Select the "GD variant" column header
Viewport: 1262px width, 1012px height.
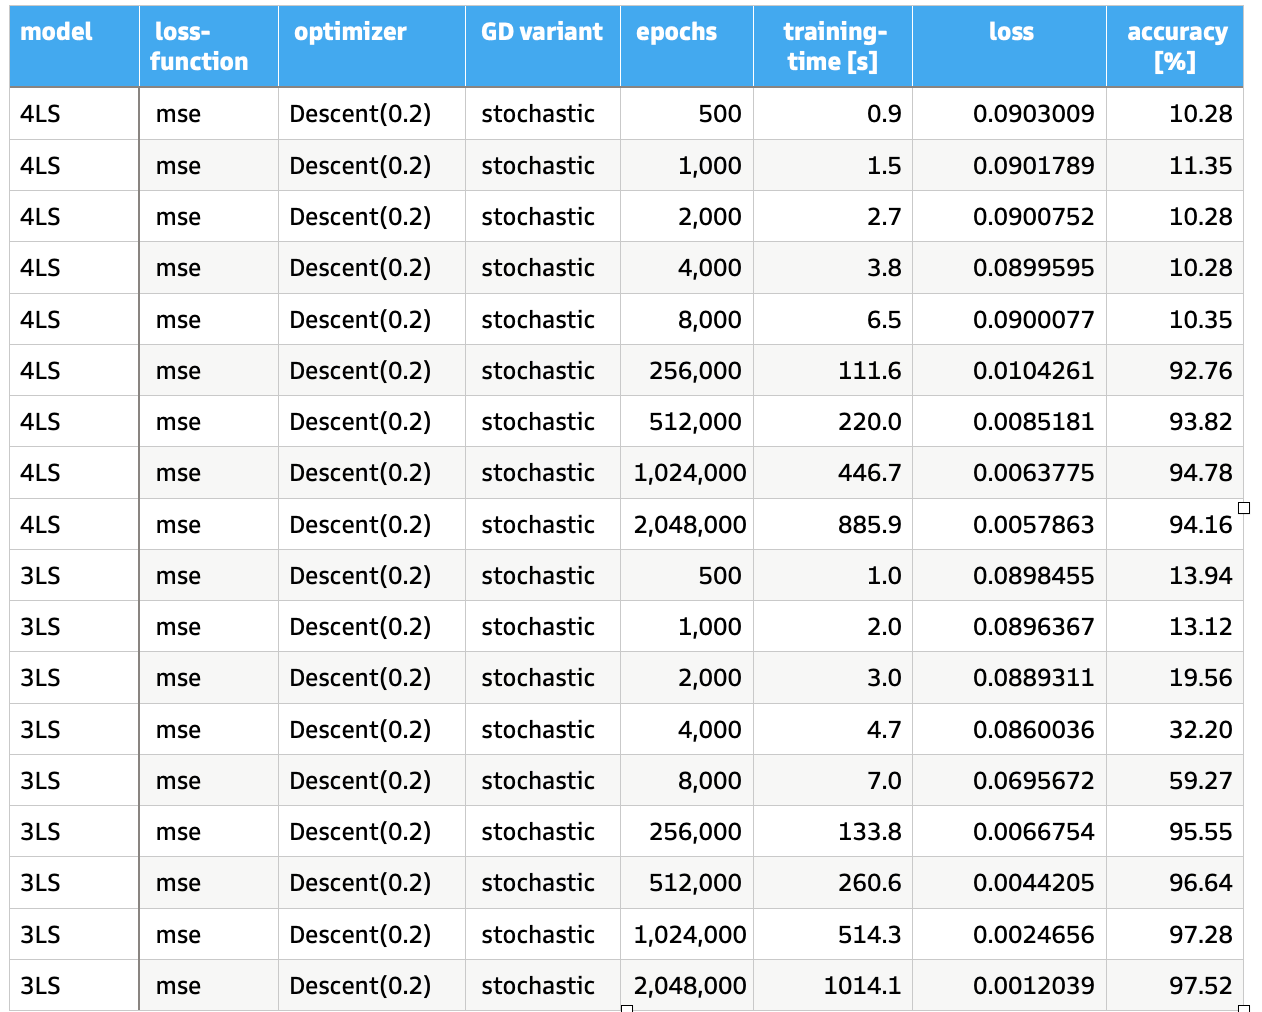tap(541, 32)
